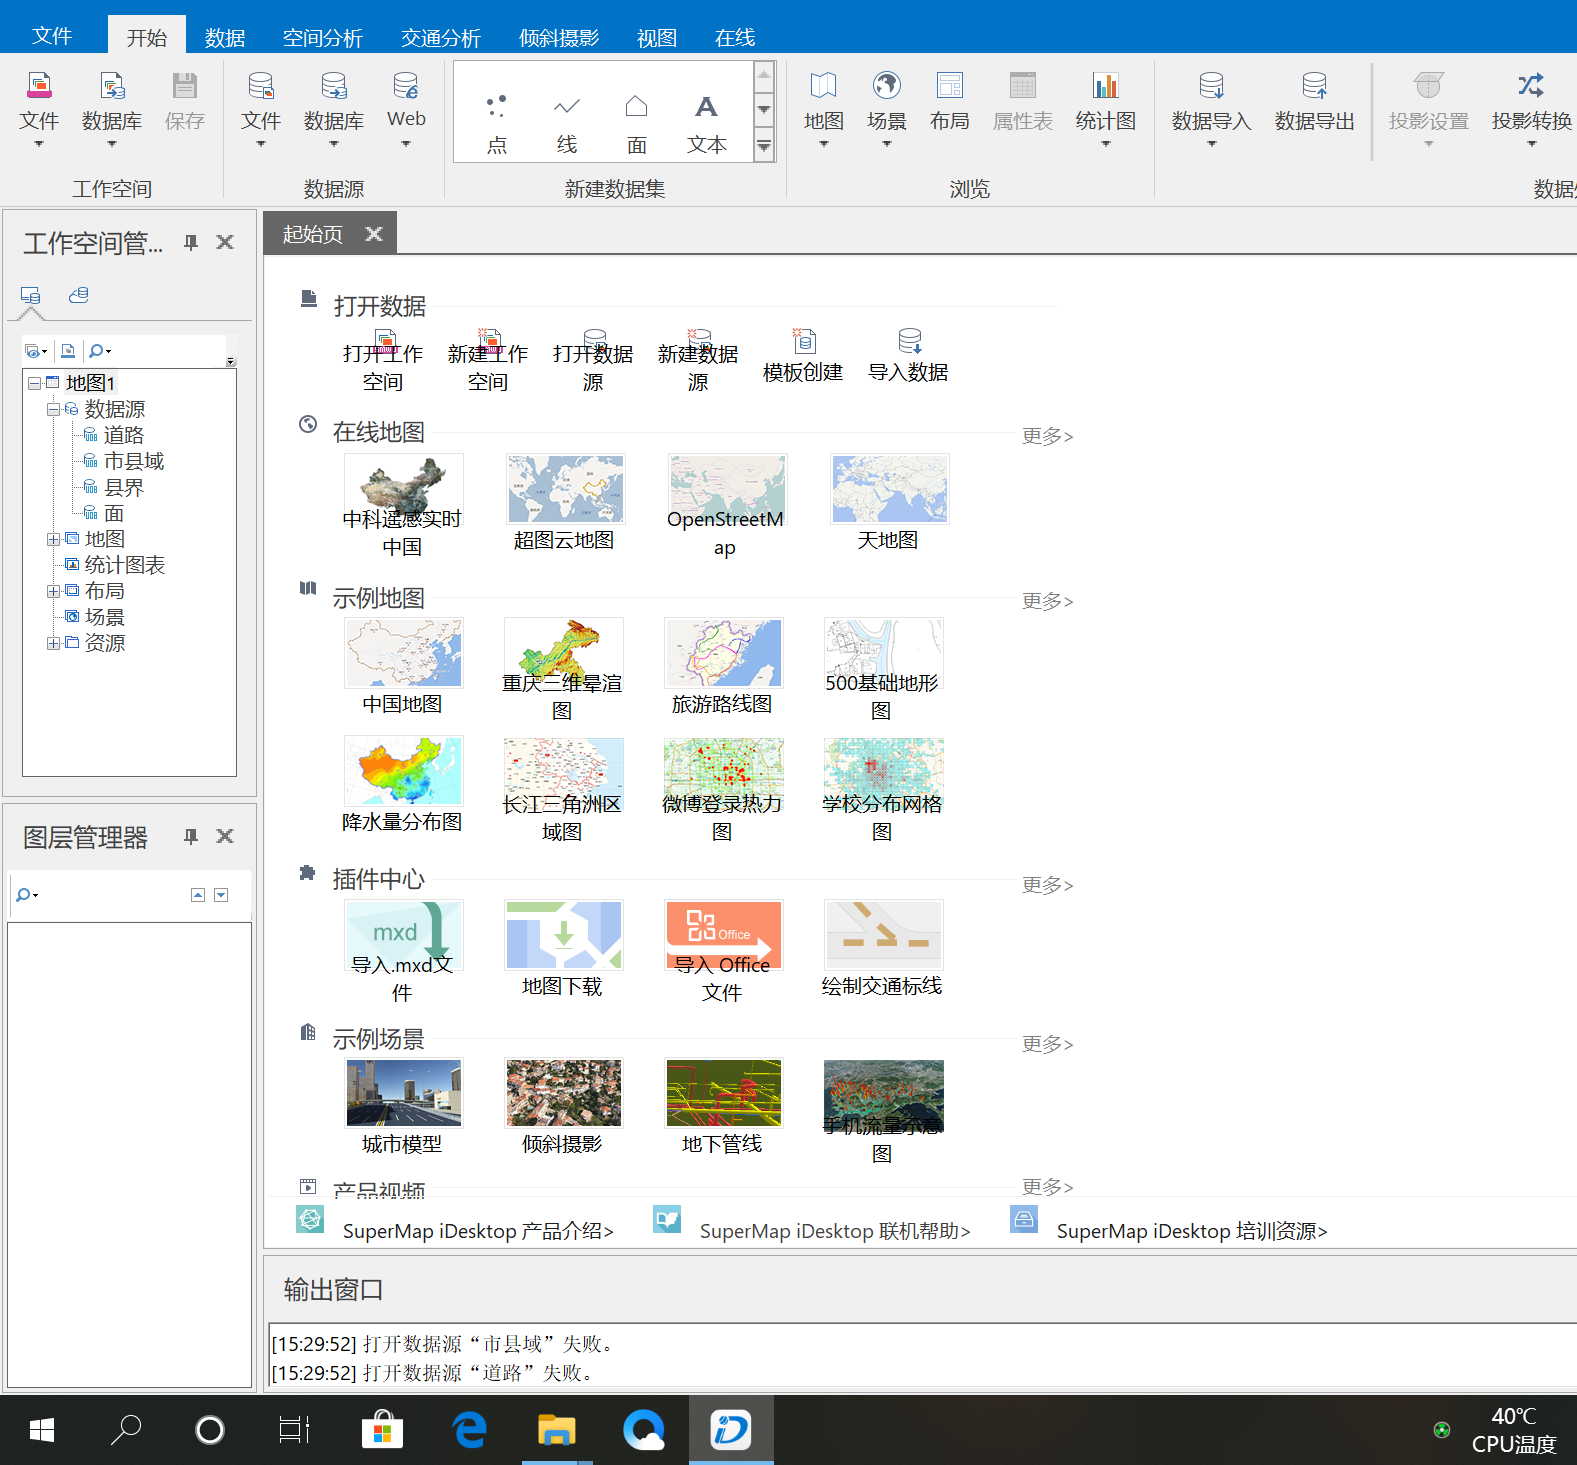Expand the 地图 tree node

tap(53, 539)
